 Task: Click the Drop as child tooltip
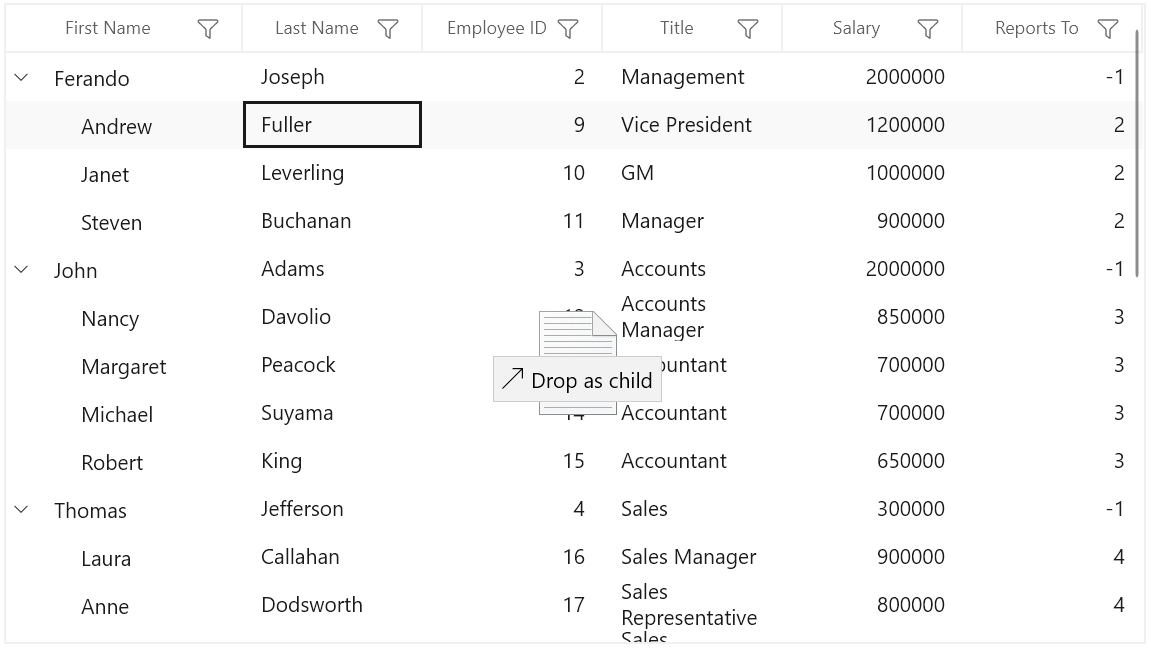point(577,380)
